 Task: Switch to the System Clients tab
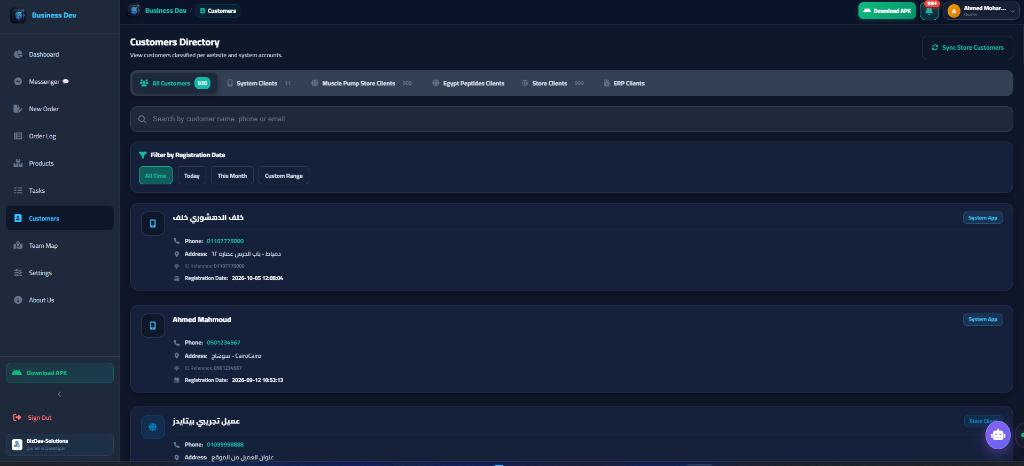[258, 83]
